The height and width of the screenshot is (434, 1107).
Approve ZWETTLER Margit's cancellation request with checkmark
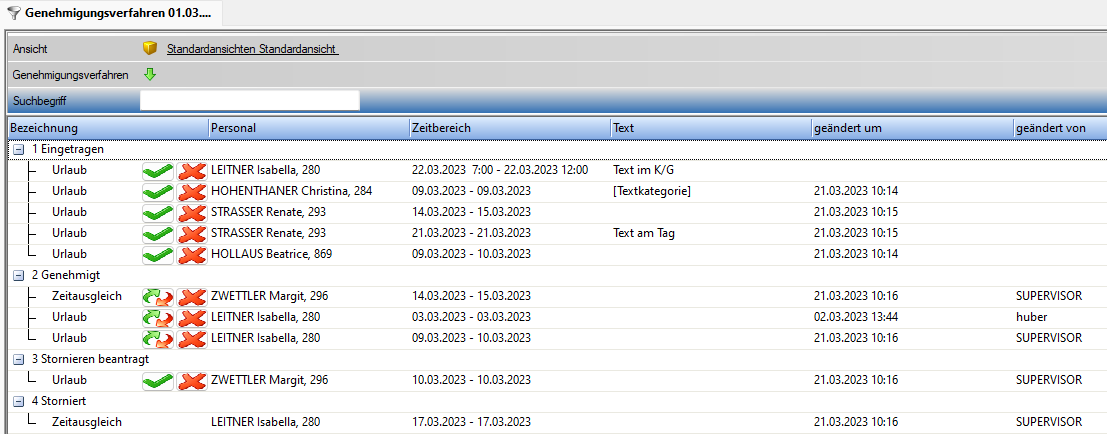coord(157,381)
